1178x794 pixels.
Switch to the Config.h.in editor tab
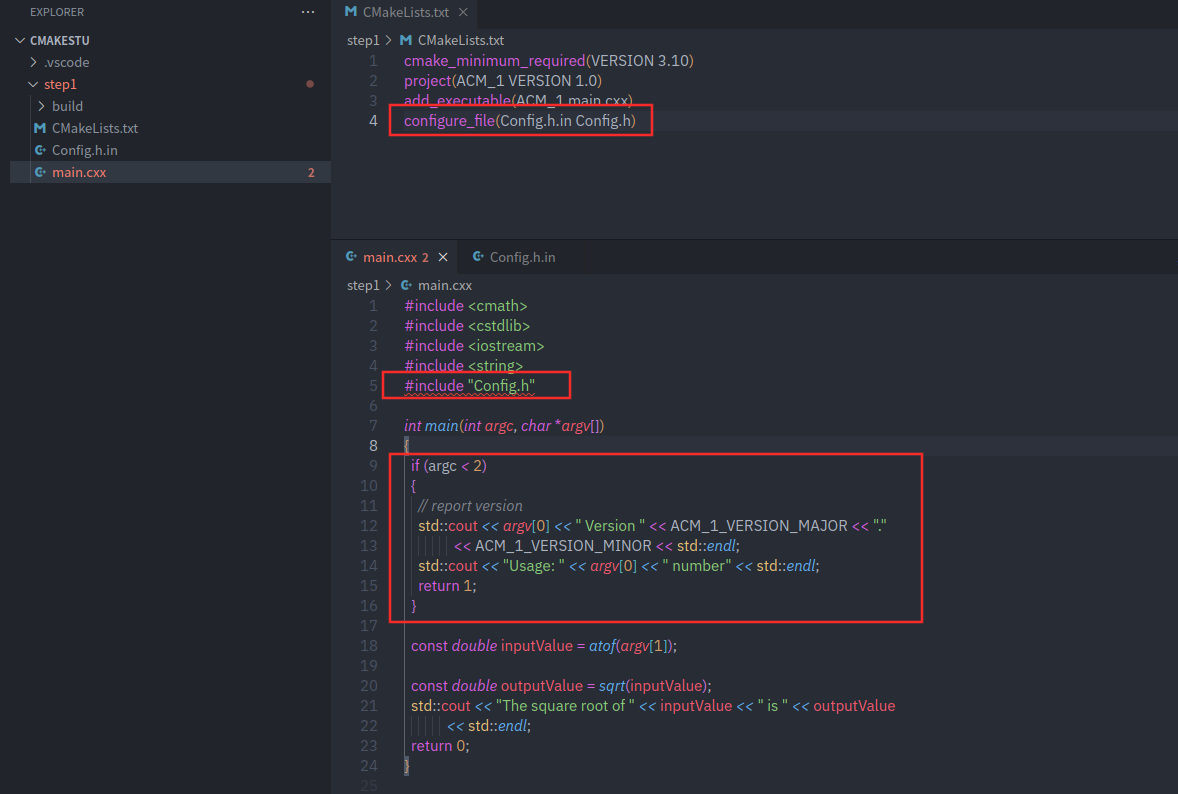pyautogui.click(x=521, y=257)
